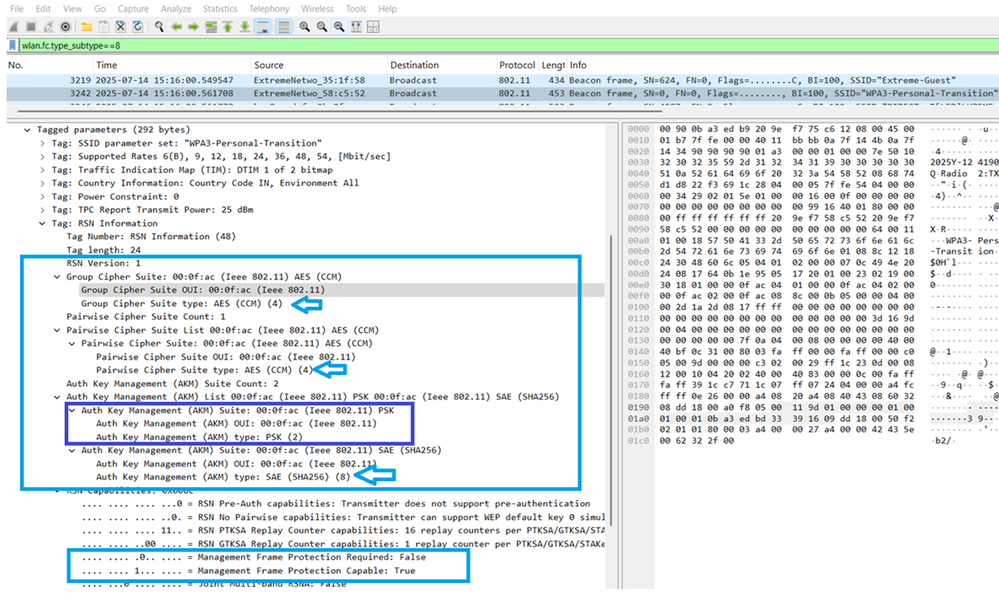Jump to the first packet
The width and height of the screenshot is (999, 600).
227,27
